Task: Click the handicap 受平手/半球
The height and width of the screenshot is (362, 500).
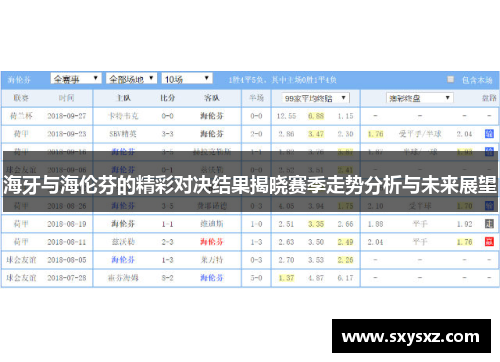Action: pos(420,134)
